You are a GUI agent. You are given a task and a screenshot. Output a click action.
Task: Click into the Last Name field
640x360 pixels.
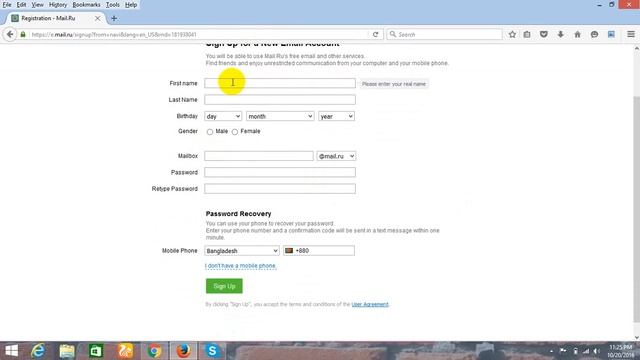point(280,100)
